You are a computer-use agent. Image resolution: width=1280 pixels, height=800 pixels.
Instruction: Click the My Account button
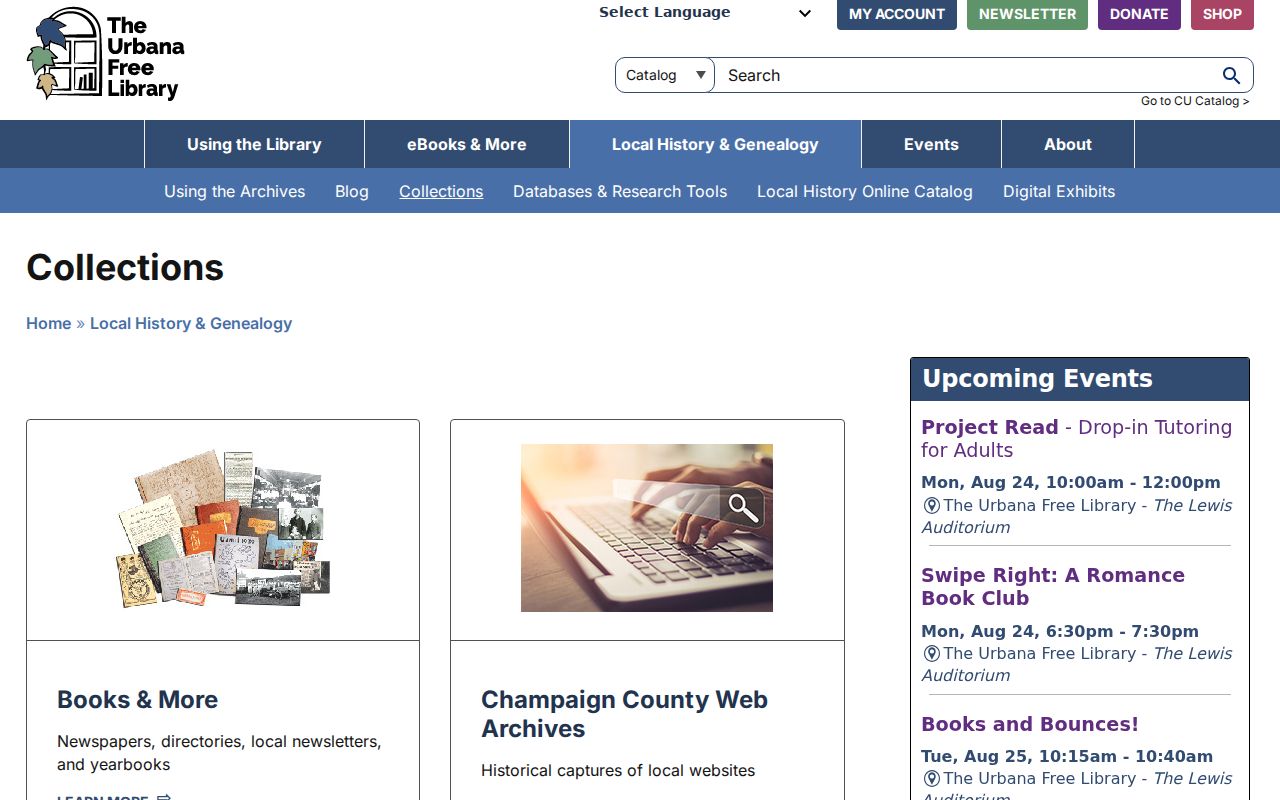click(897, 14)
